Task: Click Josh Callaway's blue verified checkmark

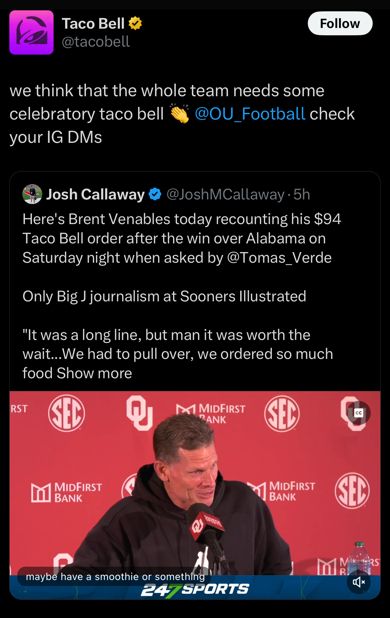Action: point(155,194)
